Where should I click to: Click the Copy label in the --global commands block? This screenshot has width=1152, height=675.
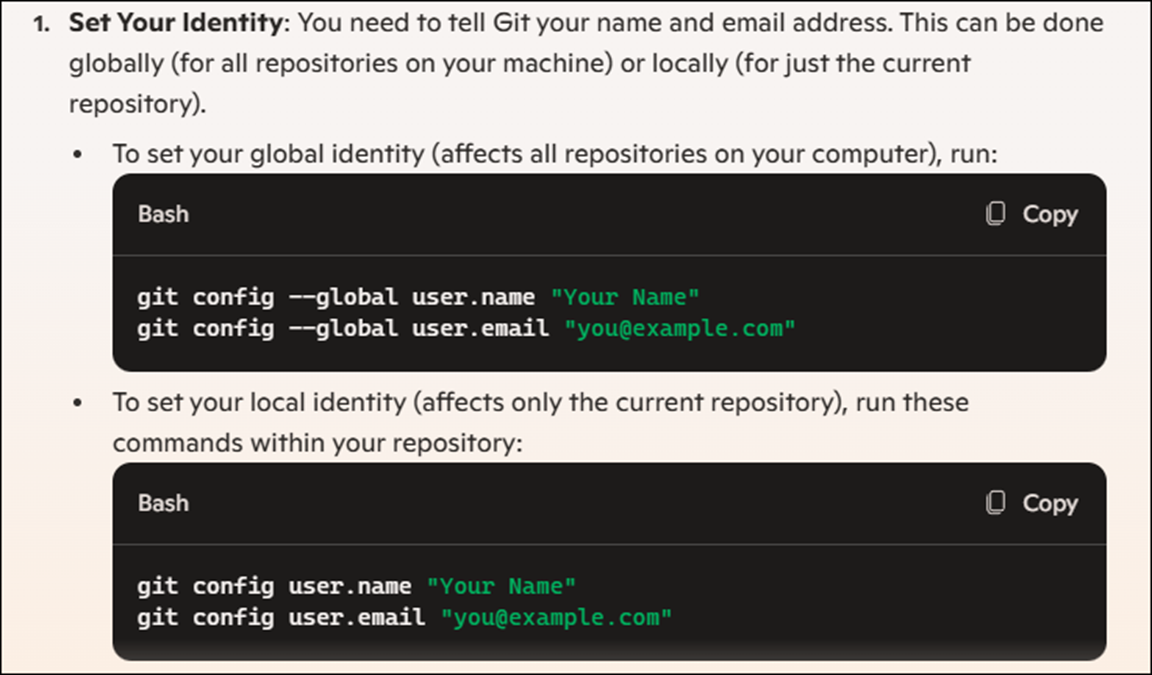1050,214
